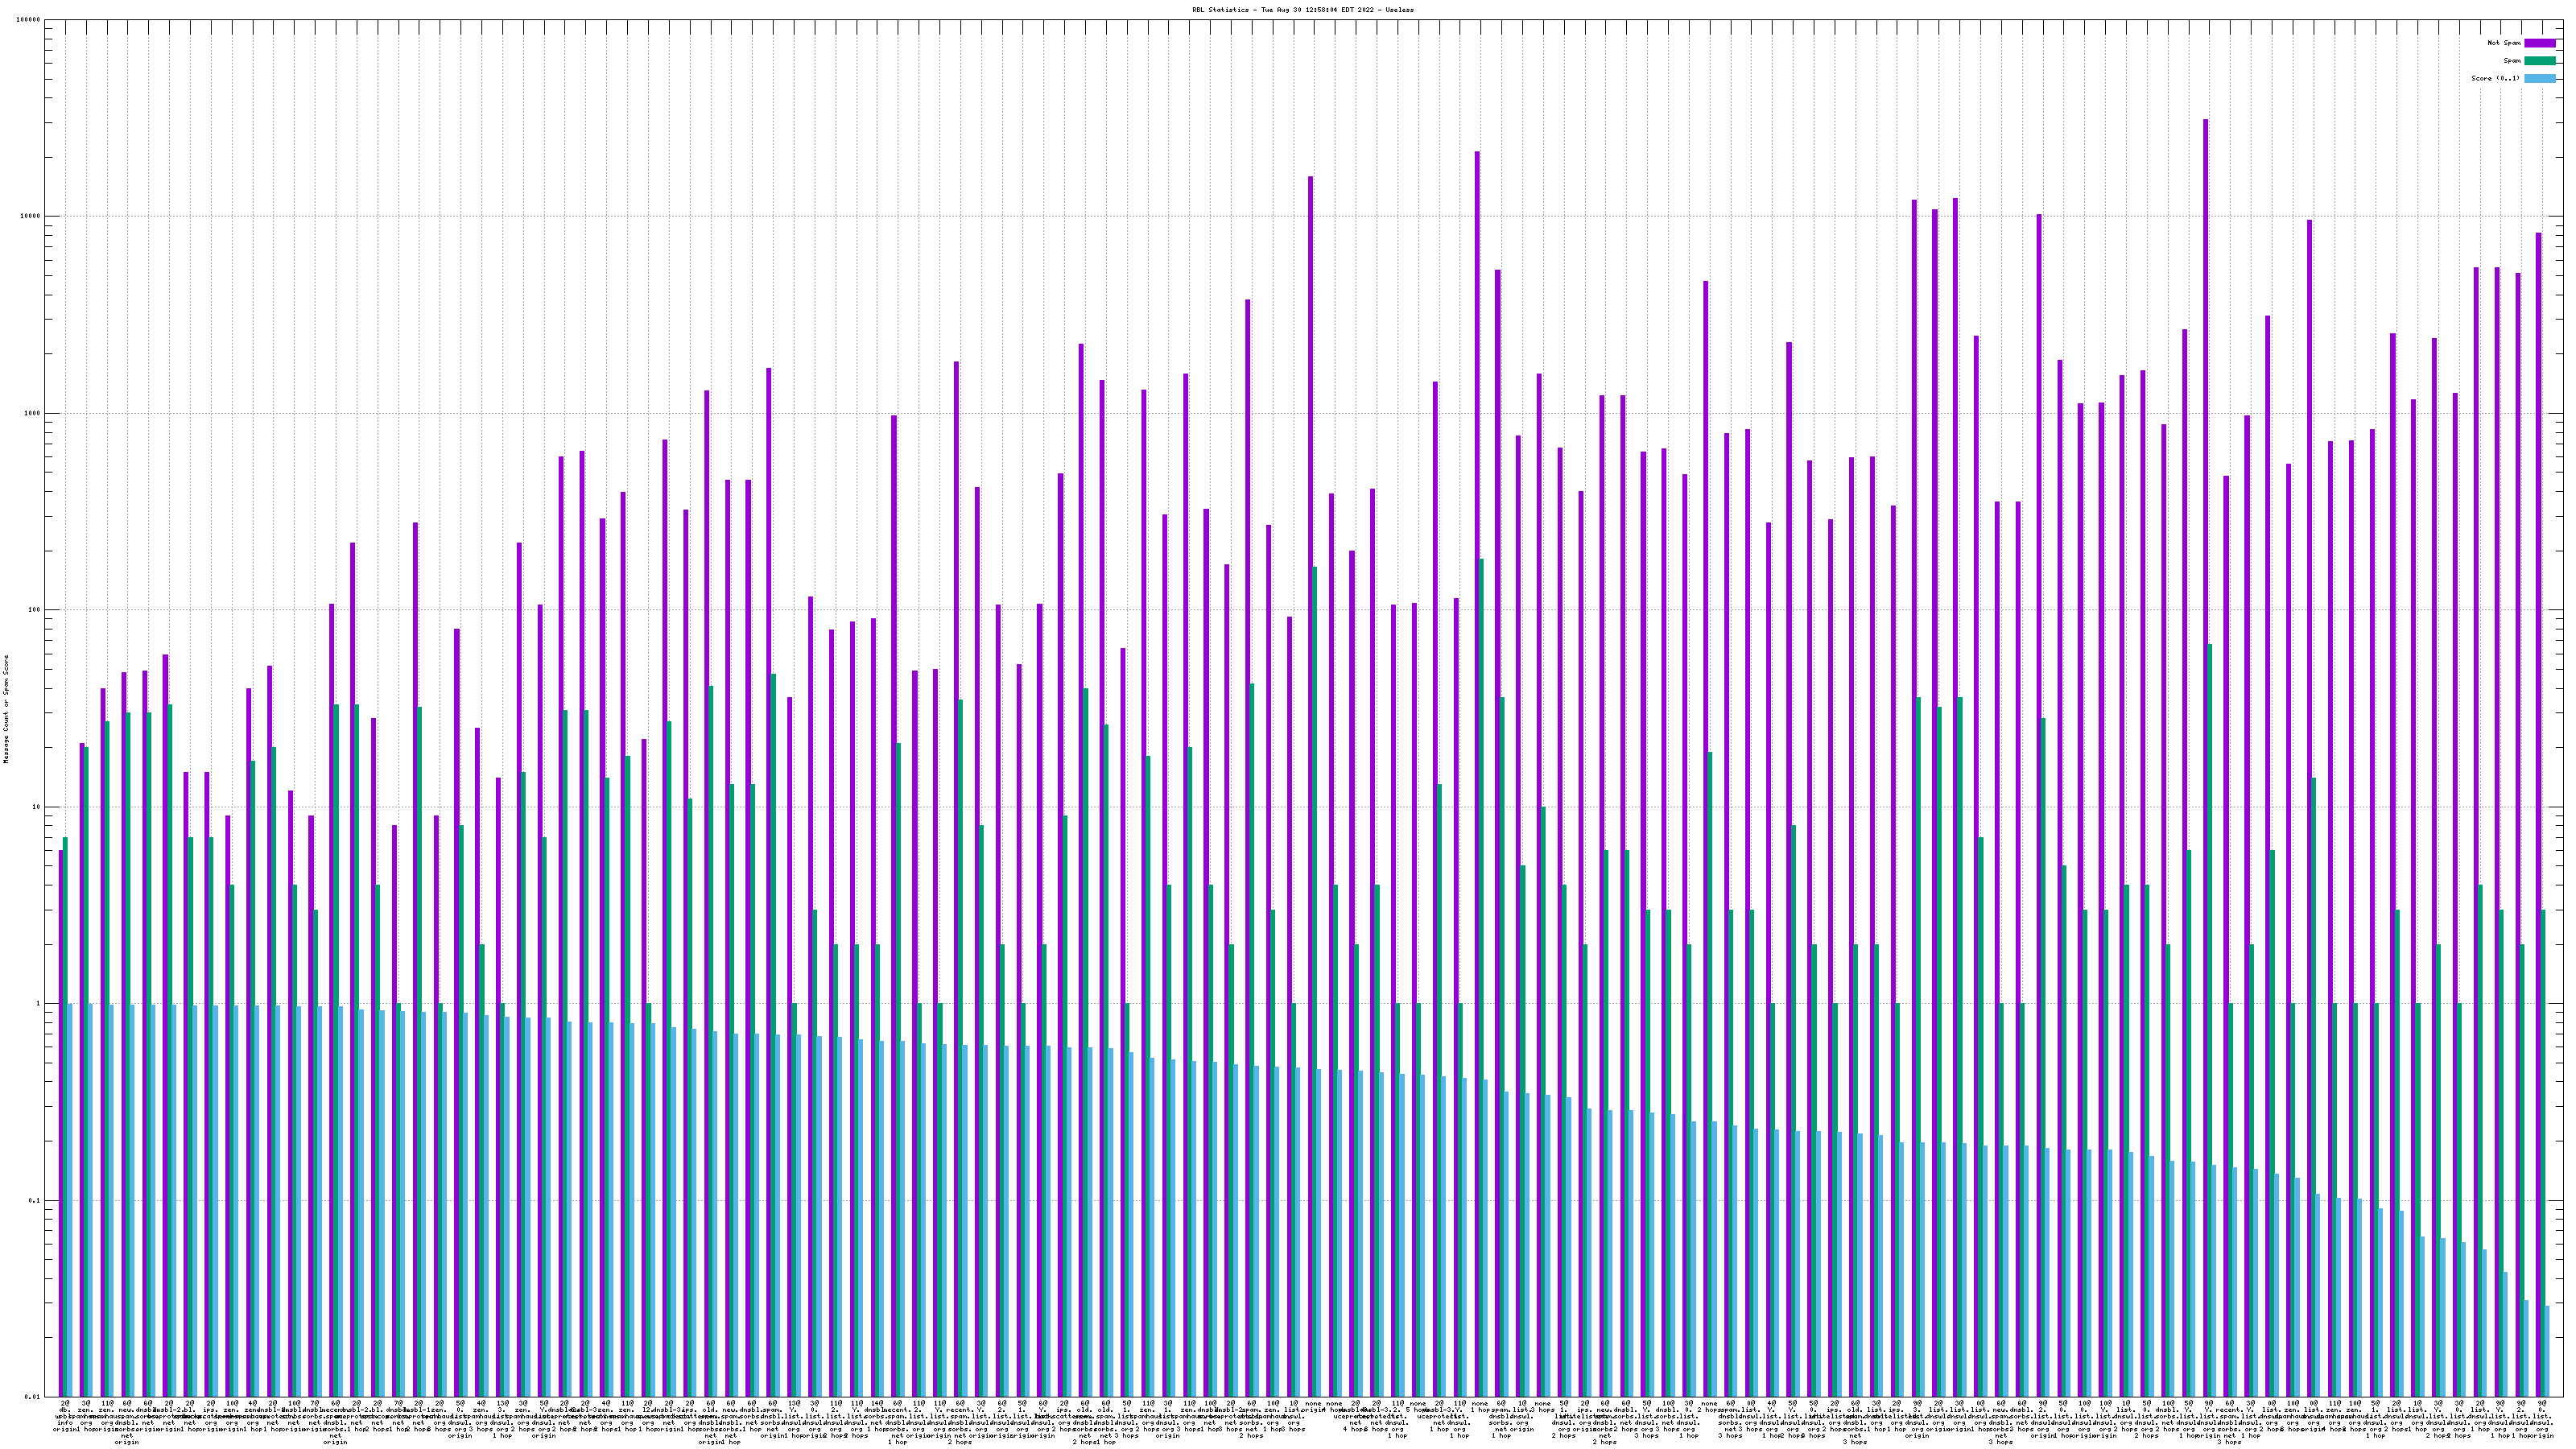The image size is (2576, 1449).
Task: Click the 1000 y-axis tick label
Action: [33, 413]
